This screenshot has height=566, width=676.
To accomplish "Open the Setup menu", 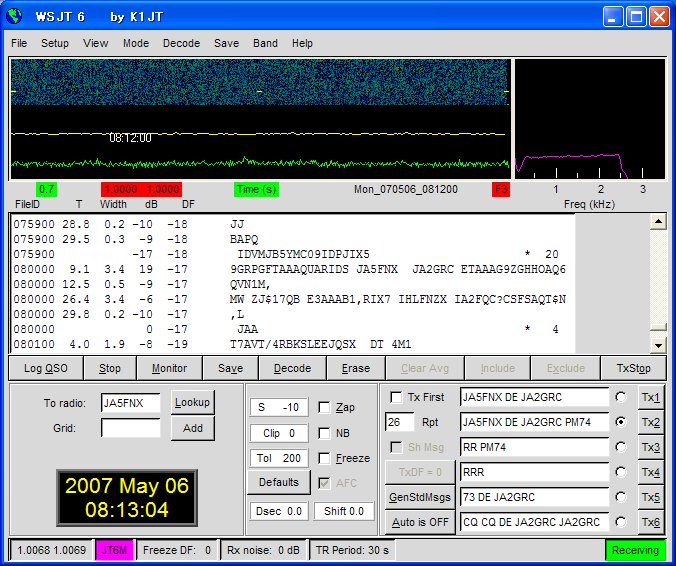I will click(x=55, y=43).
